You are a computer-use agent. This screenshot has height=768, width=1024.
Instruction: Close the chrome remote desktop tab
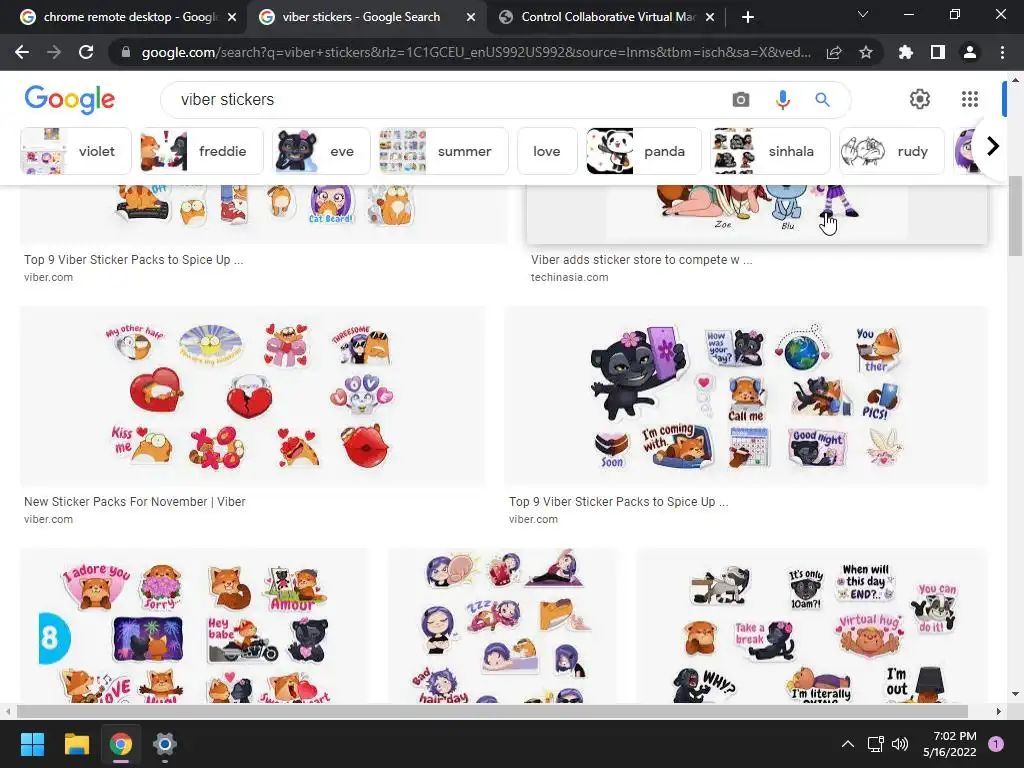(232, 17)
